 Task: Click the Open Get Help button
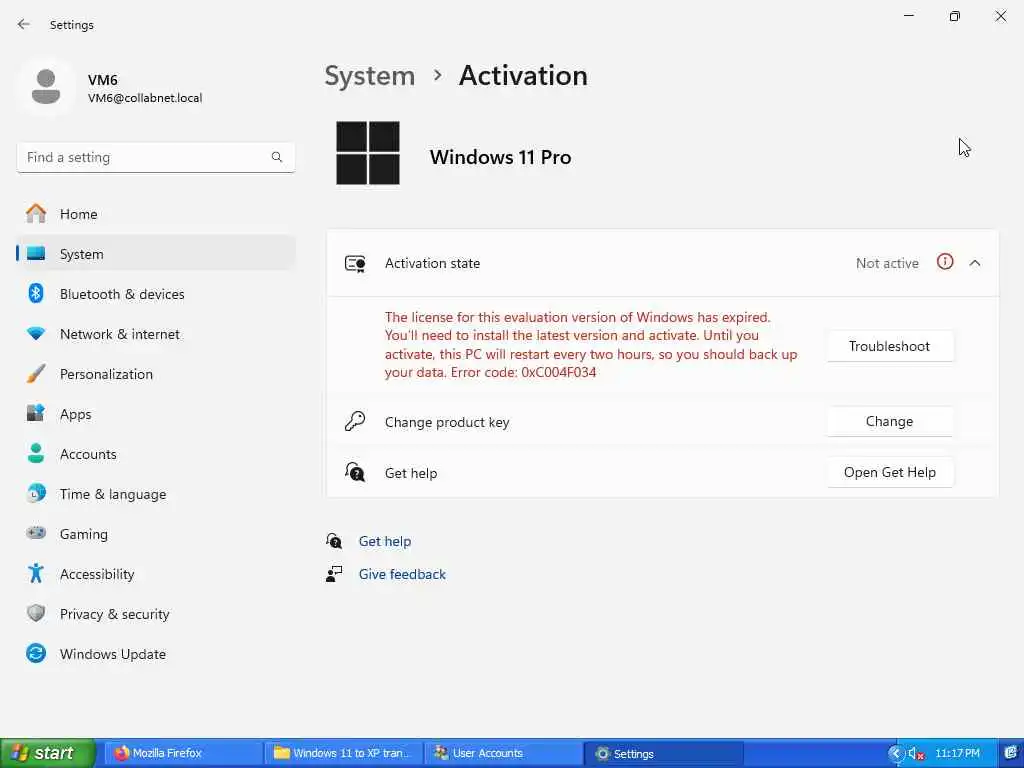point(889,472)
